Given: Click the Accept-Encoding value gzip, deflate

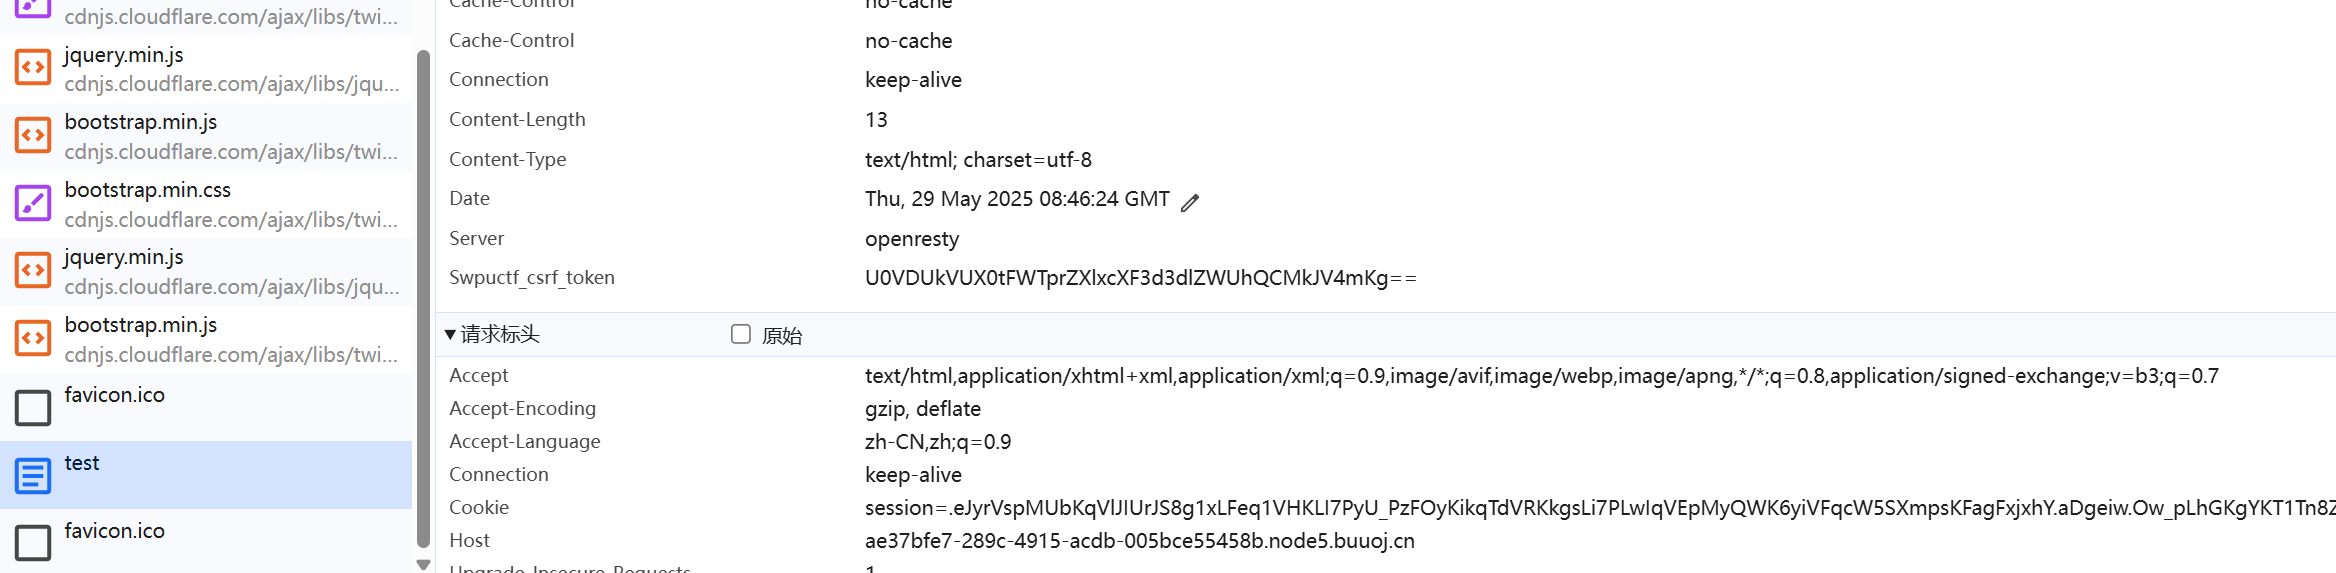Looking at the screenshot, I should [922, 409].
